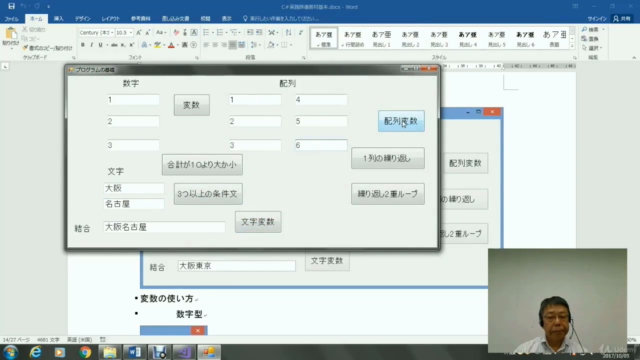Switch to the 校閲 tab

205,19
